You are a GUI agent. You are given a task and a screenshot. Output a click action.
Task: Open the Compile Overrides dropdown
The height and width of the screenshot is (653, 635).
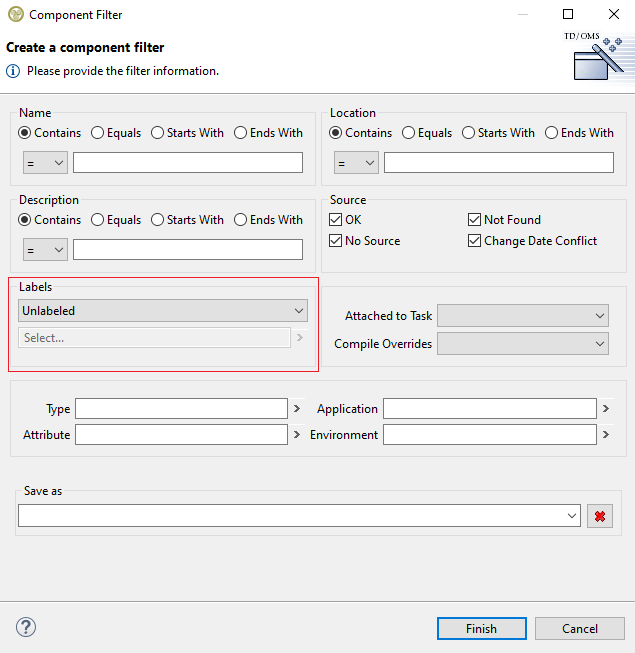[522, 344]
